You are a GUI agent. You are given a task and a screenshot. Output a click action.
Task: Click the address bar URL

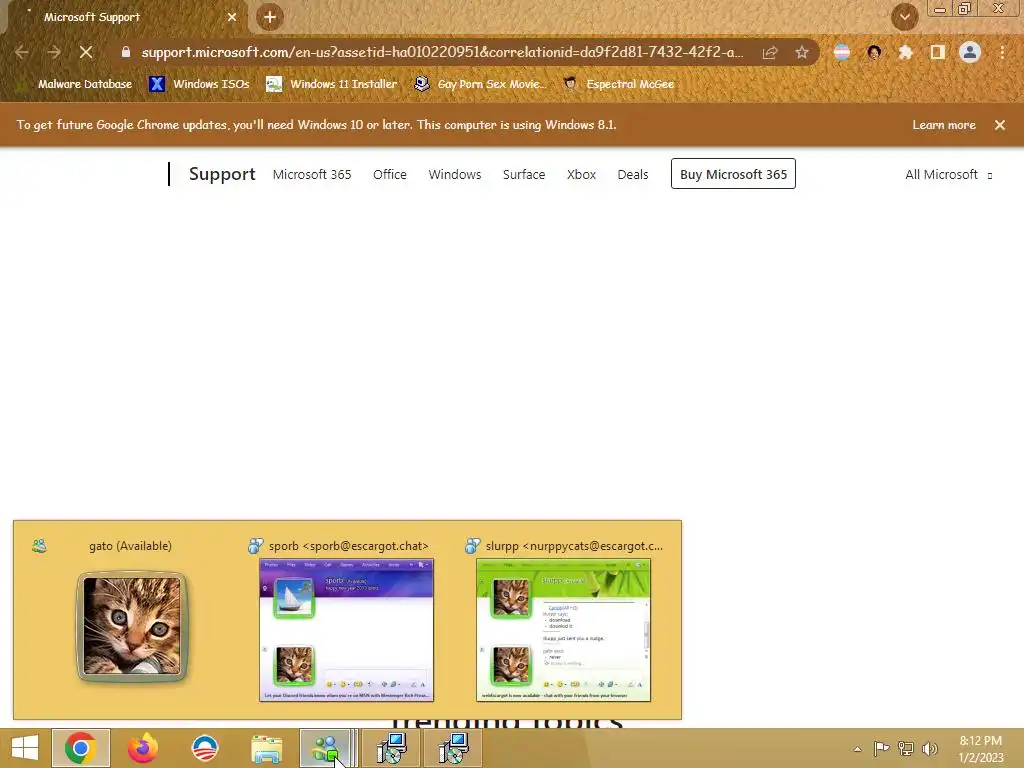pos(442,52)
